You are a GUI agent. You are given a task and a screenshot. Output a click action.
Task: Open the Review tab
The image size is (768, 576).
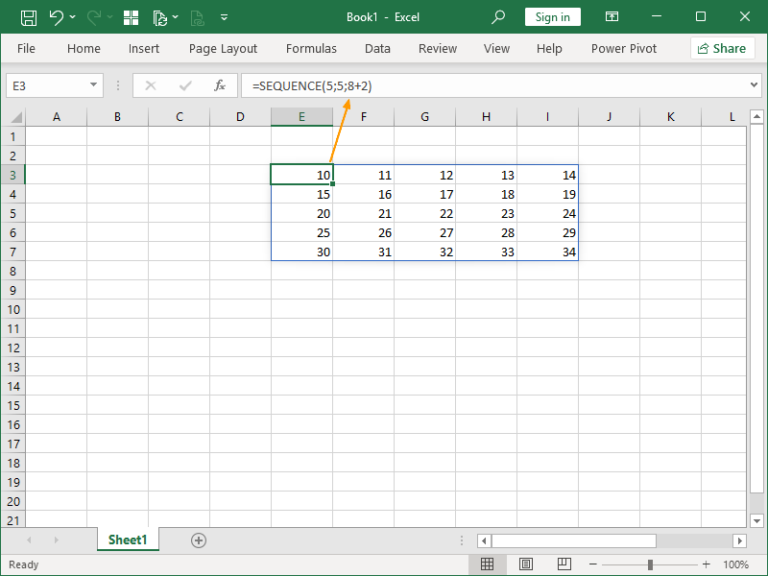click(x=437, y=48)
